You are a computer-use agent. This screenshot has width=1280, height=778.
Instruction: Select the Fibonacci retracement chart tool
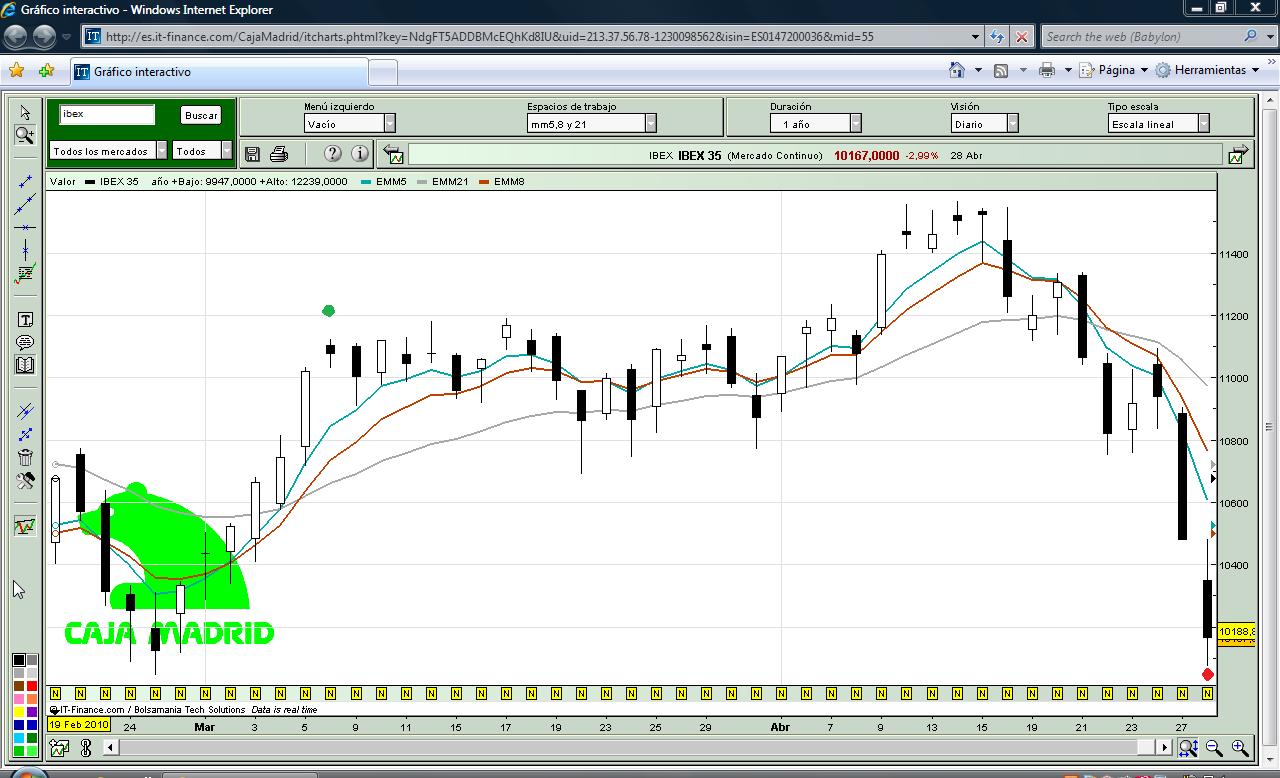[x=25, y=274]
